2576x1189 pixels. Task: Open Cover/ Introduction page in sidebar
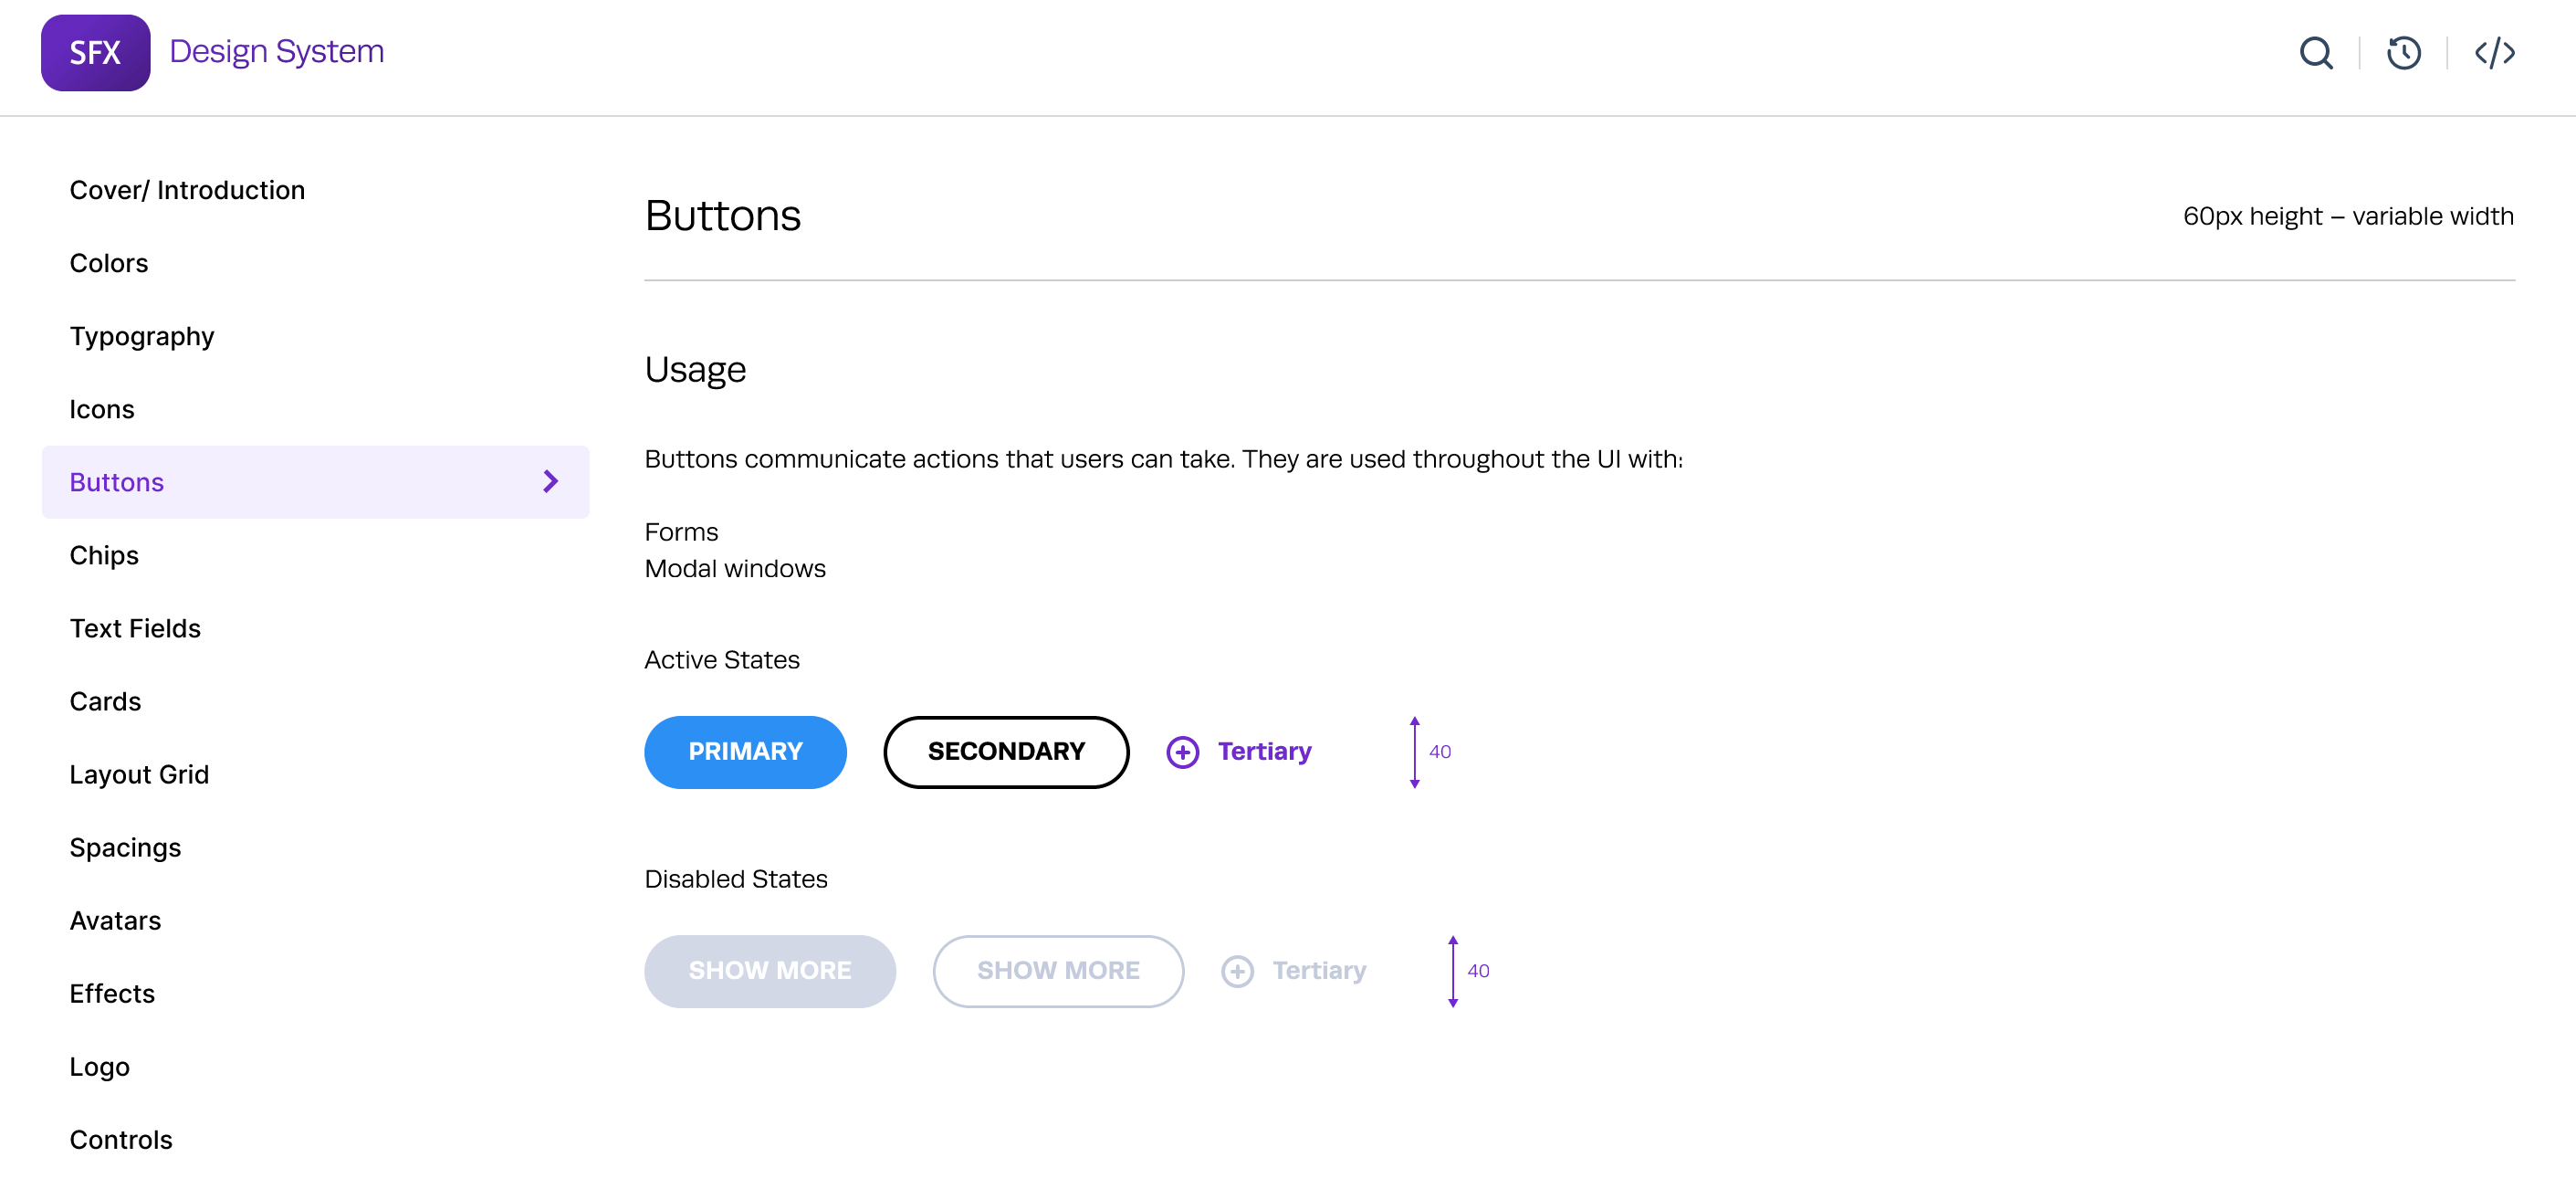tap(187, 190)
